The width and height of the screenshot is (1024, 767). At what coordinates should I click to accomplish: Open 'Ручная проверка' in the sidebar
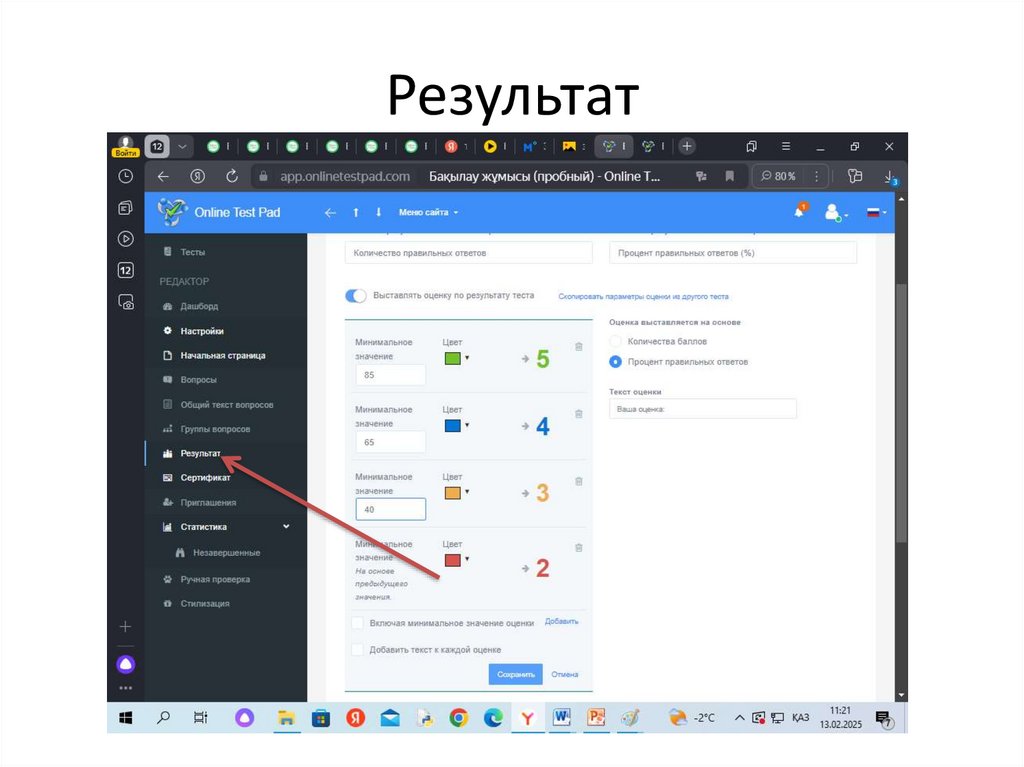(x=214, y=579)
